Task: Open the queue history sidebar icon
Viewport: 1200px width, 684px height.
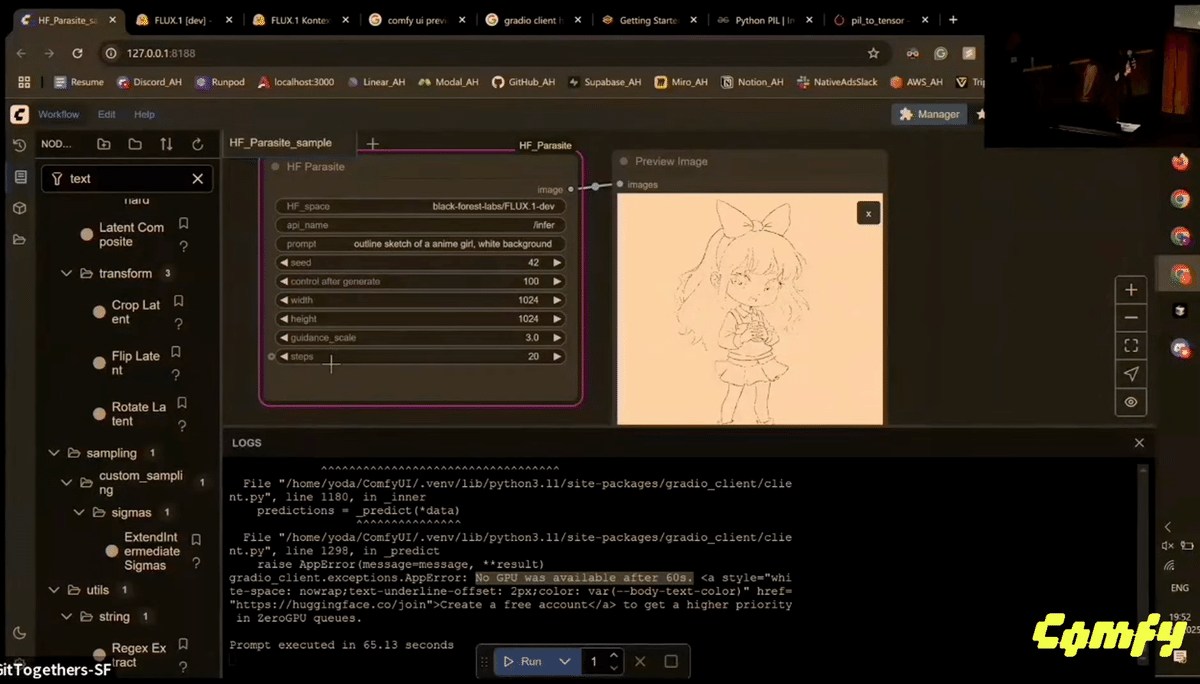Action: (x=19, y=145)
